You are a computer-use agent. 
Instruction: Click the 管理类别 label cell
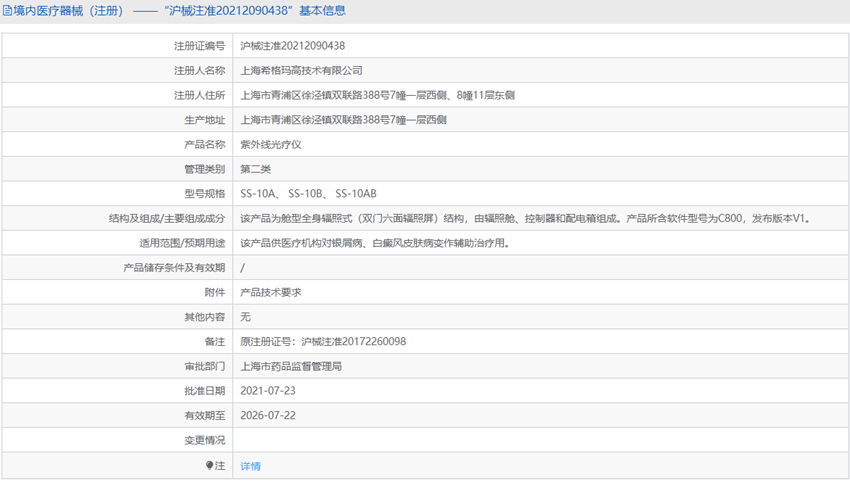coord(117,169)
